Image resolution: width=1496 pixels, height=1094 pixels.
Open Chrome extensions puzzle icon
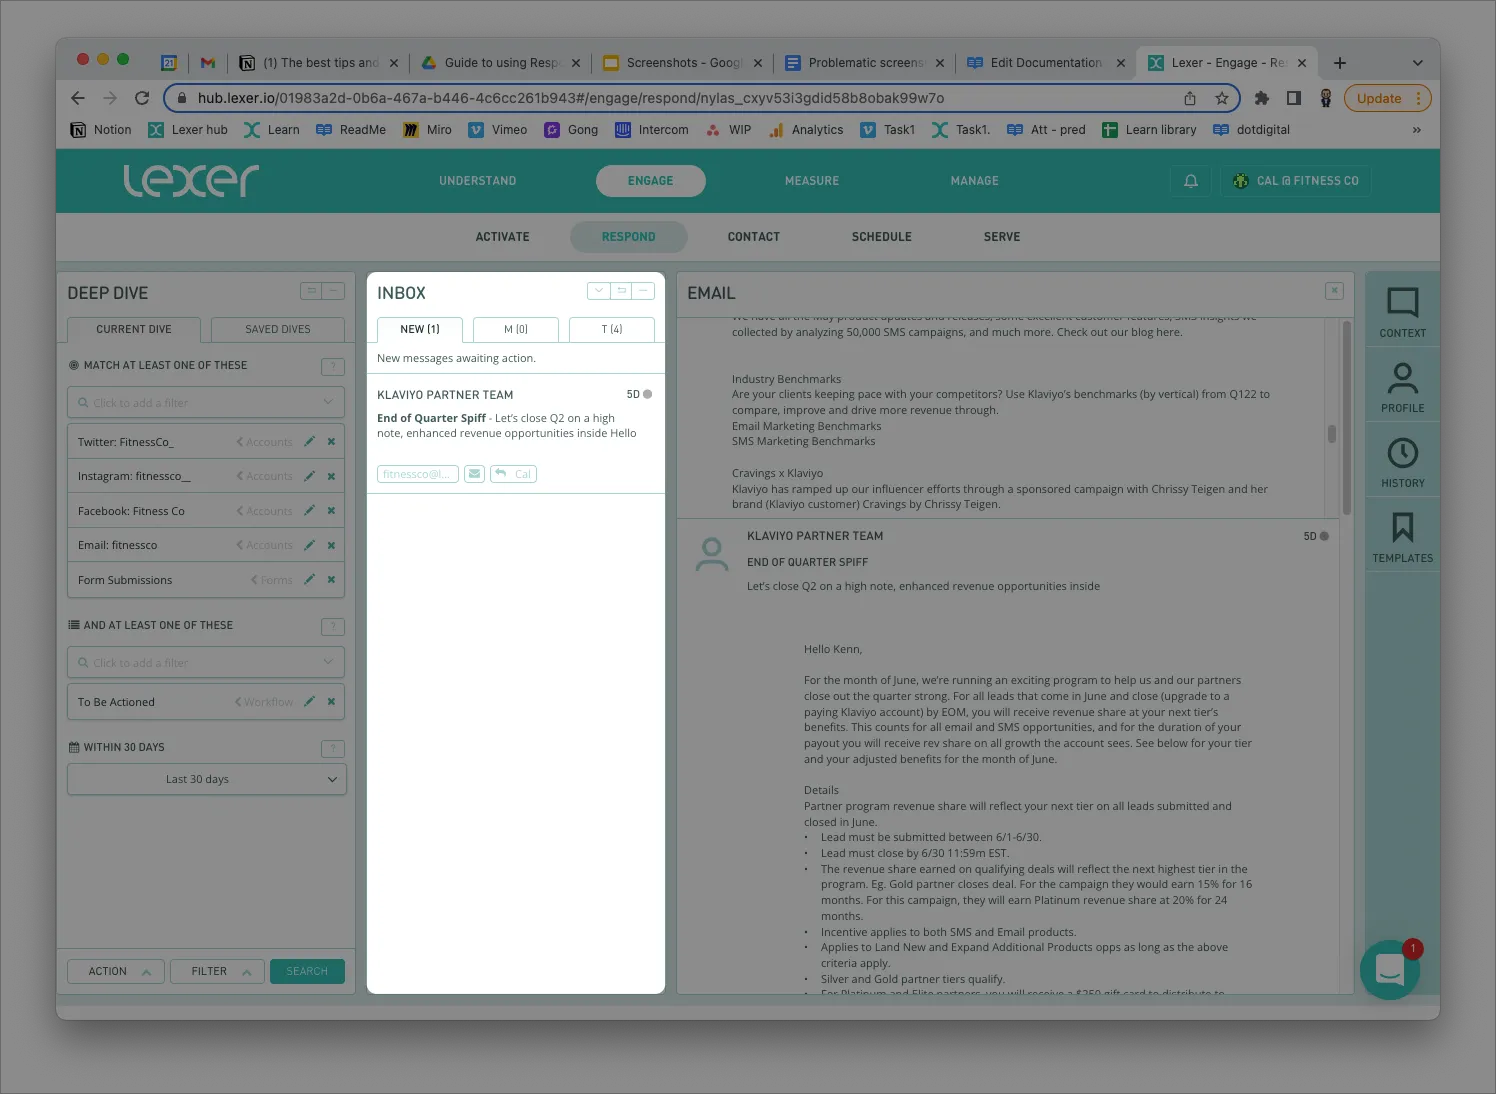(1261, 98)
